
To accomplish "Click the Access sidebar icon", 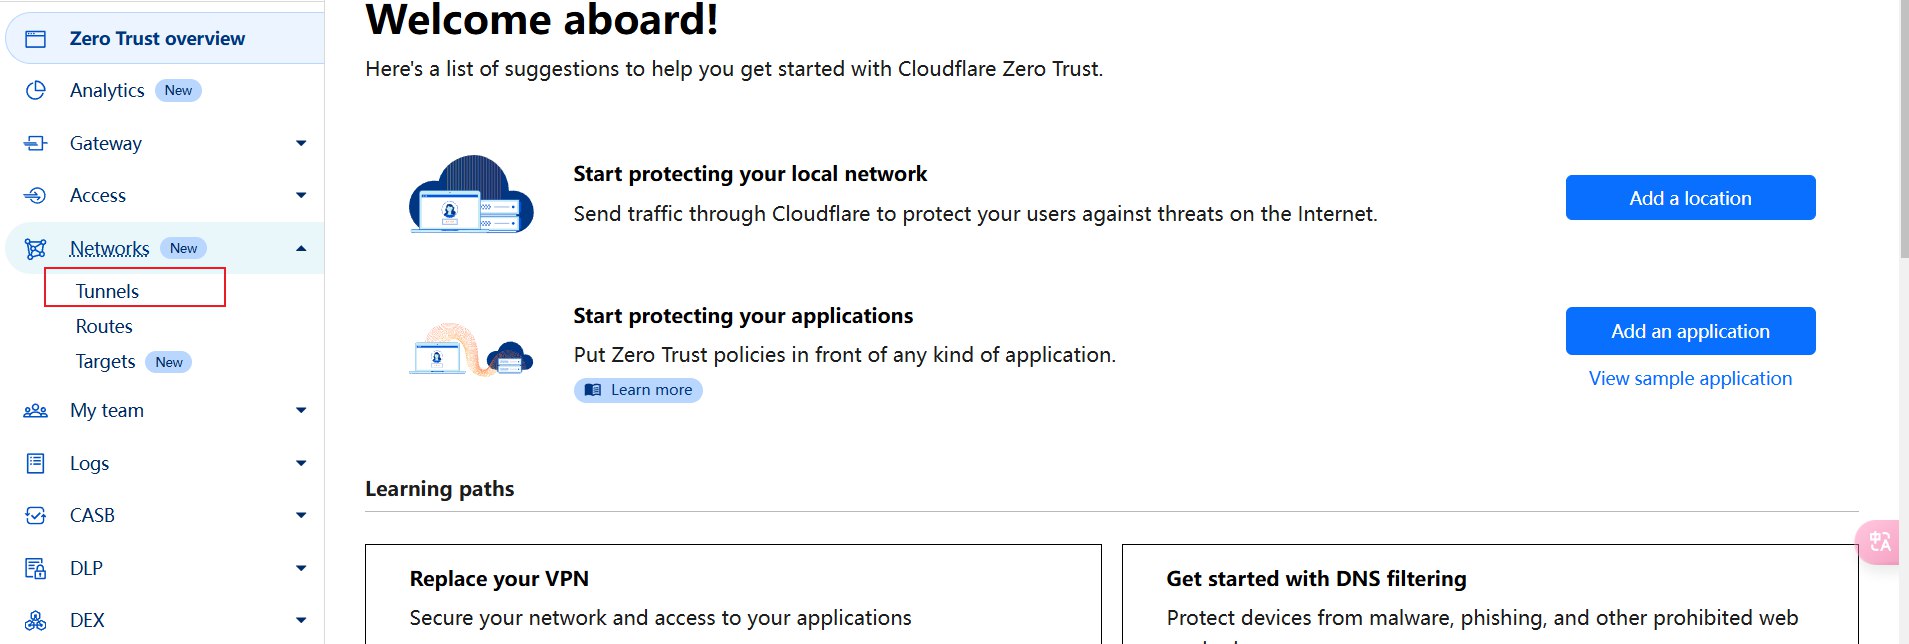I will [x=36, y=195].
